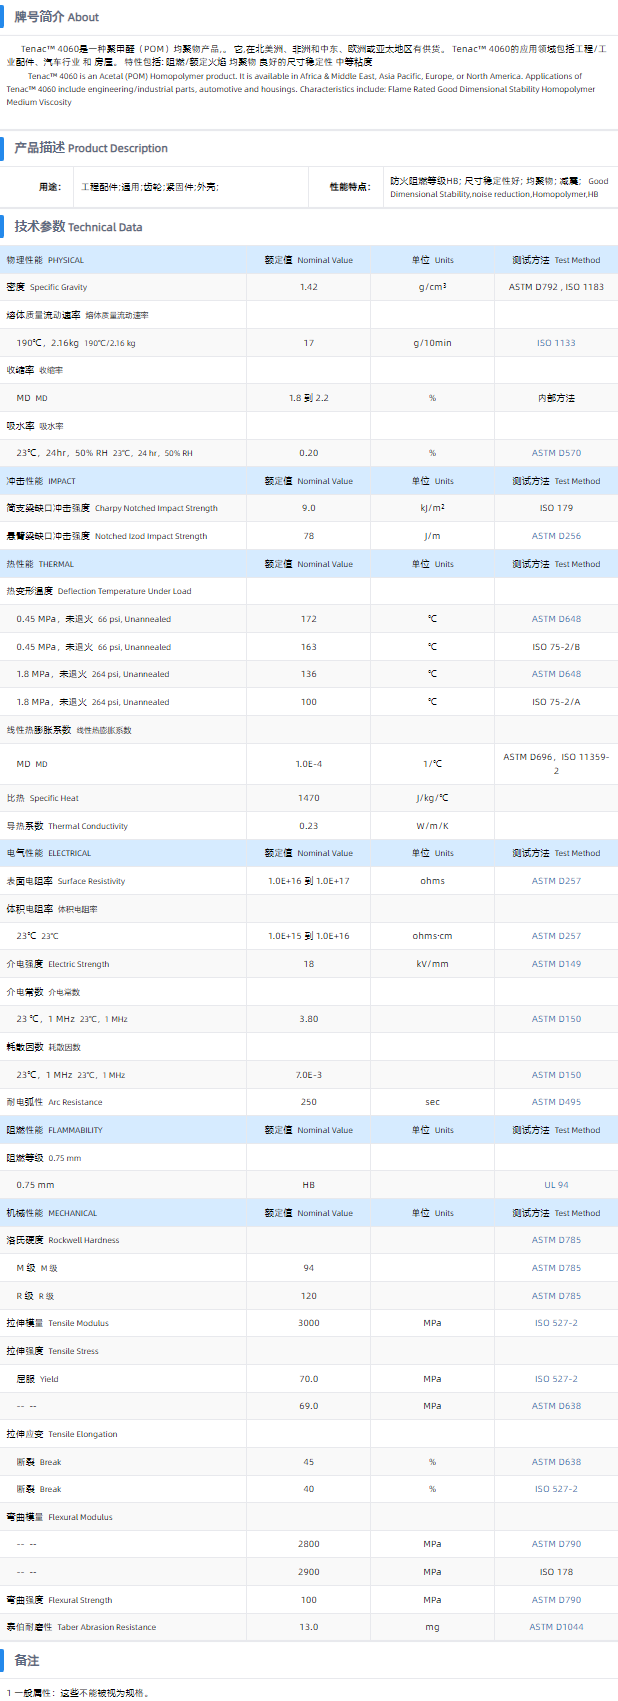The height and width of the screenshot is (1701, 618).
Task: Open ASTM D790 link for Flexural Strength
Action: [x=556, y=1600]
